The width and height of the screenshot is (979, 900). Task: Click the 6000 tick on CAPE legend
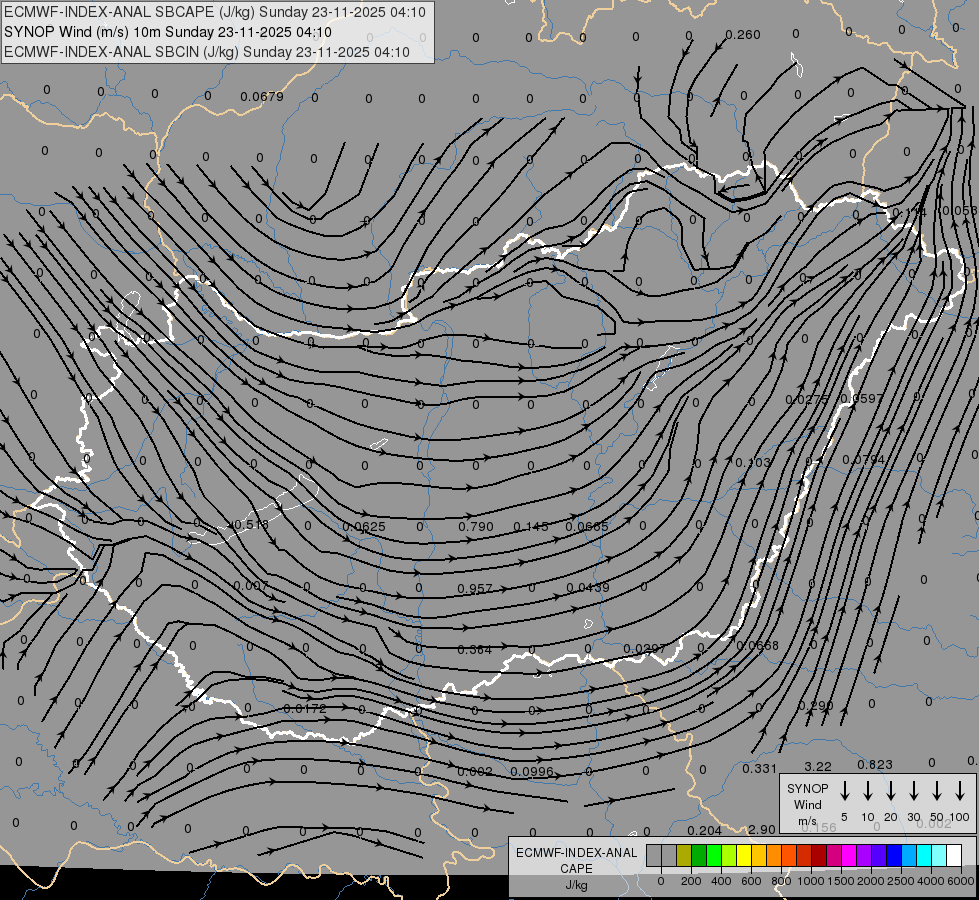pyautogui.click(x=961, y=881)
